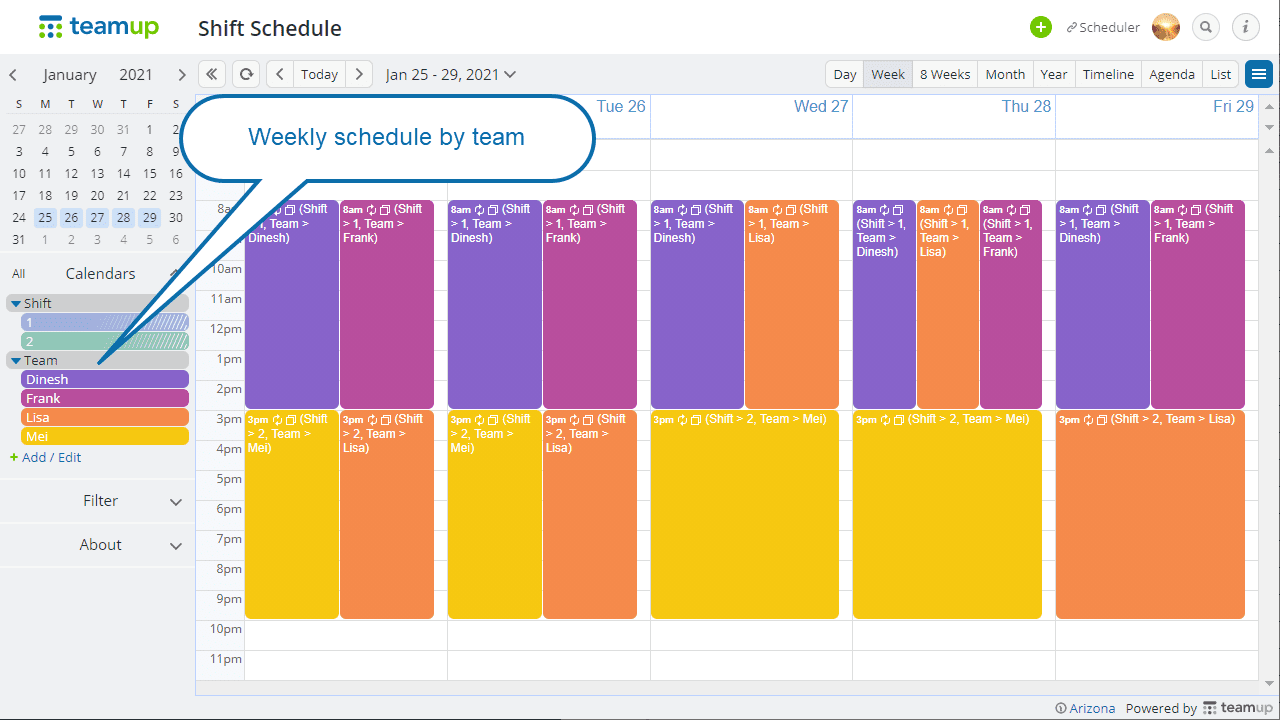
Task: Go to next week arrow in toolbar
Action: pyautogui.click(x=360, y=74)
